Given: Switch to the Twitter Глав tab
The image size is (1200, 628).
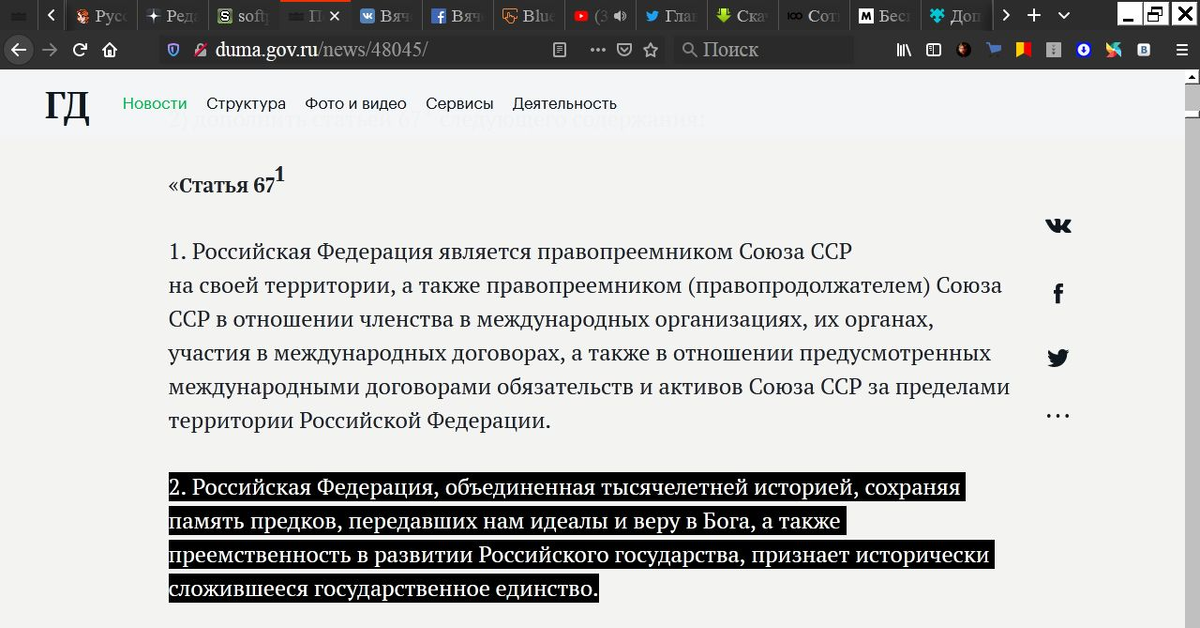Looking at the screenshot, I should pyautogui.click(x=670, y=16).
